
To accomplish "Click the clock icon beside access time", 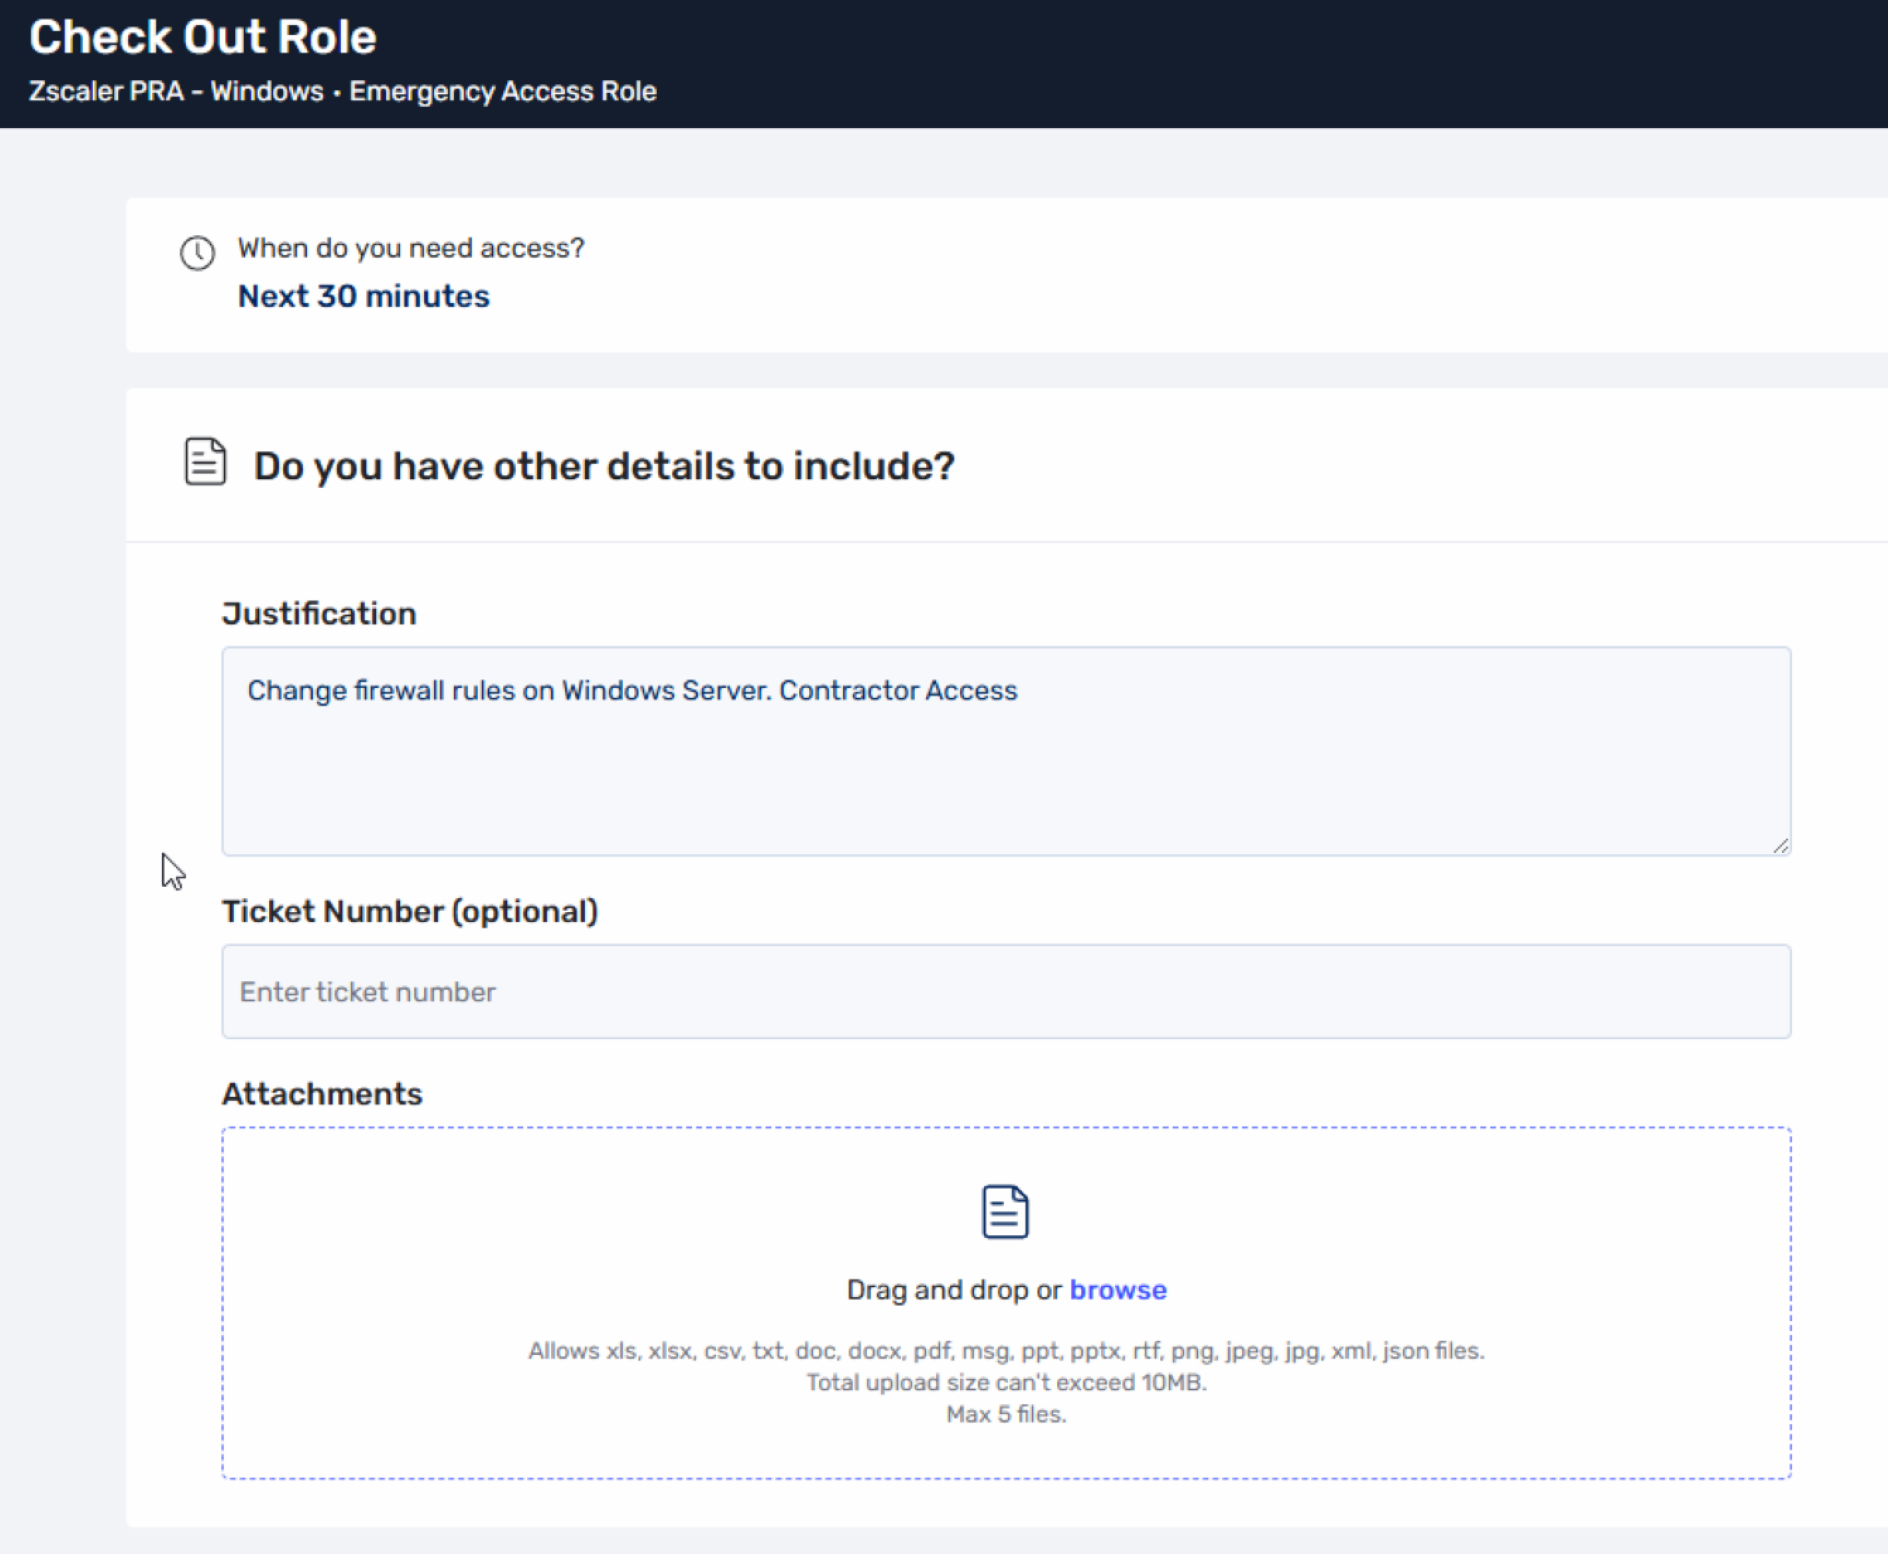I will 197,253.
